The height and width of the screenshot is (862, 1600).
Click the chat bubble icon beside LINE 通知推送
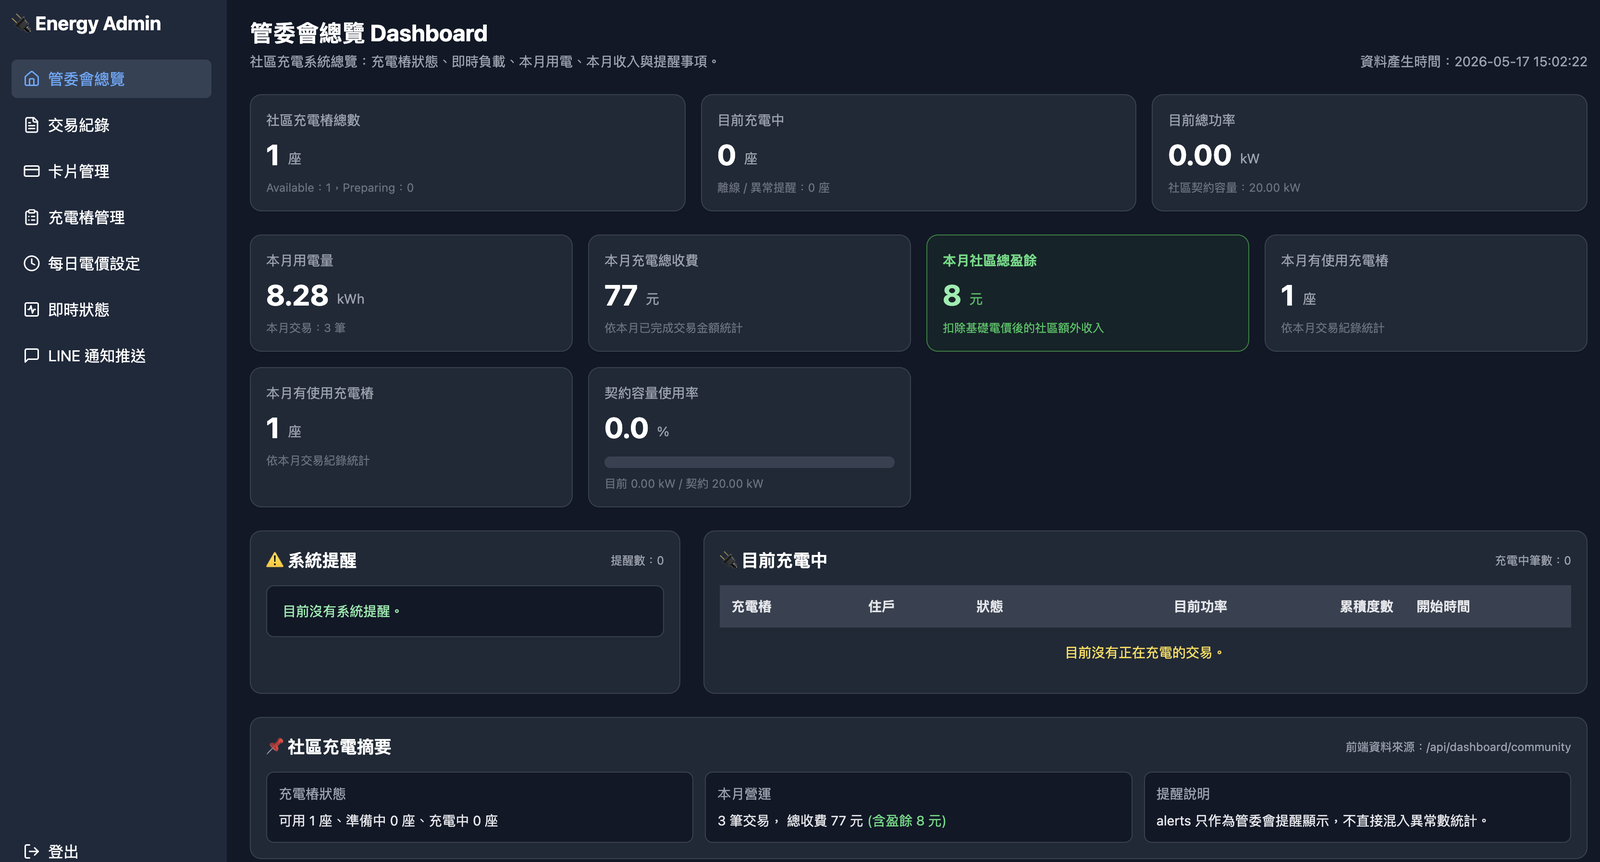(x=32, y=355)
